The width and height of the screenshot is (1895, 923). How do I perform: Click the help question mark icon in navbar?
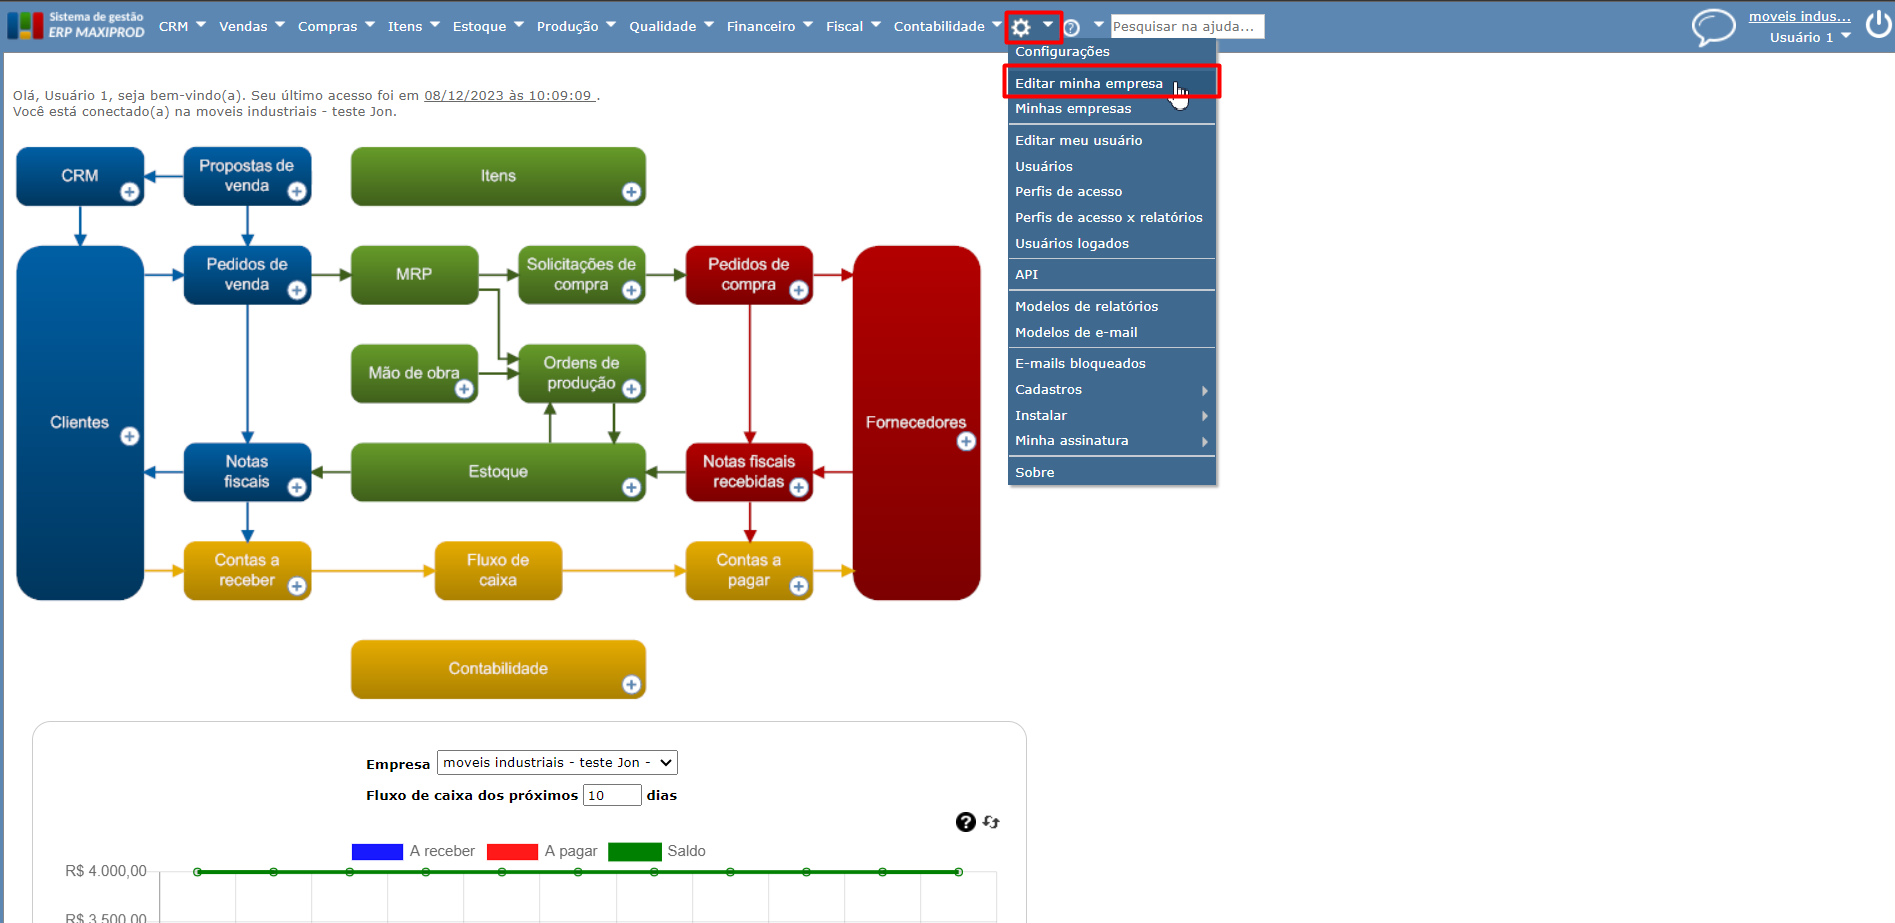pos(1072,28)
